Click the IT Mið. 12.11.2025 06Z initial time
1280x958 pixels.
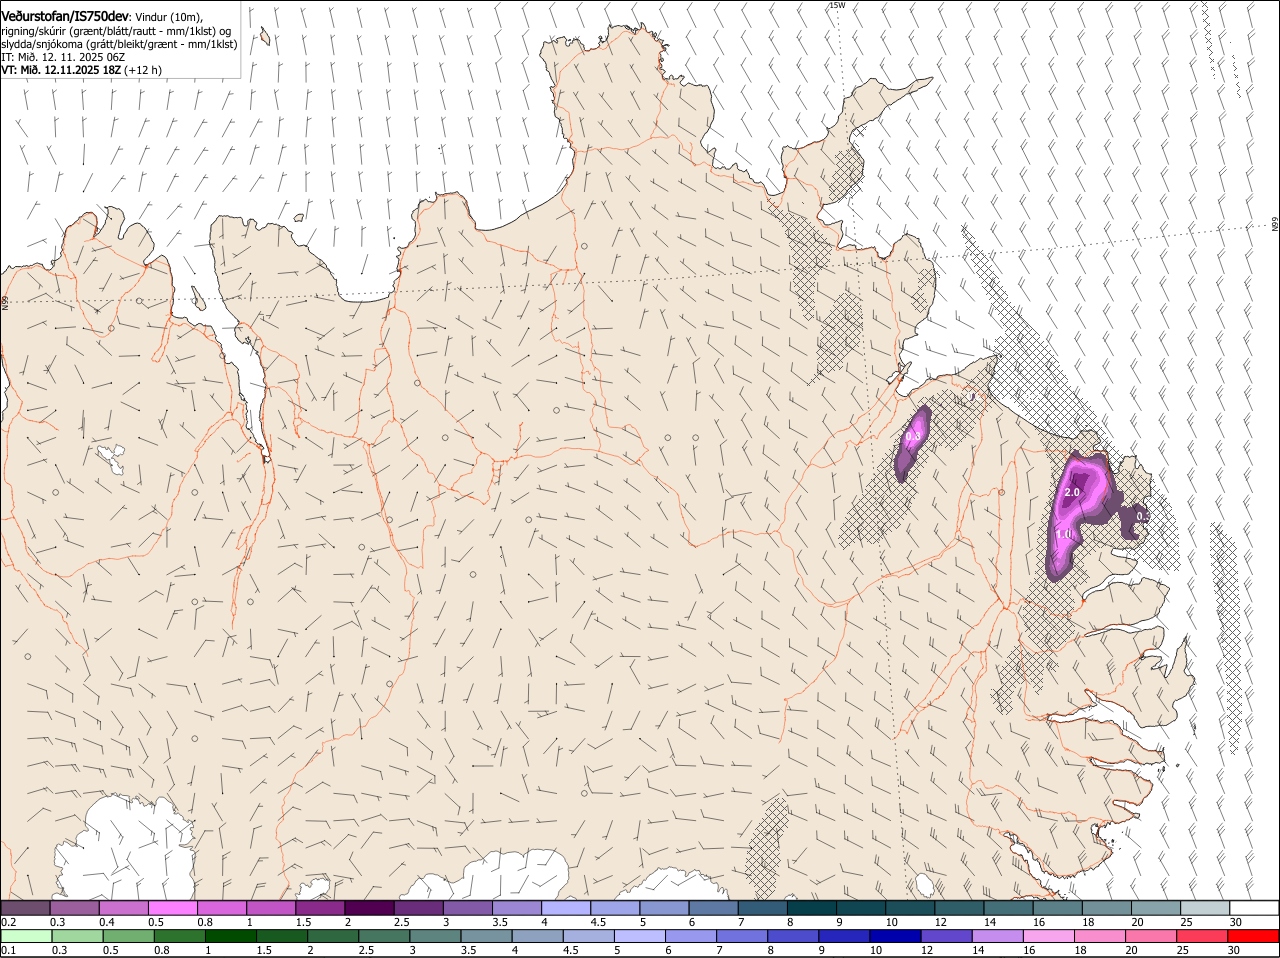[63, 57]
